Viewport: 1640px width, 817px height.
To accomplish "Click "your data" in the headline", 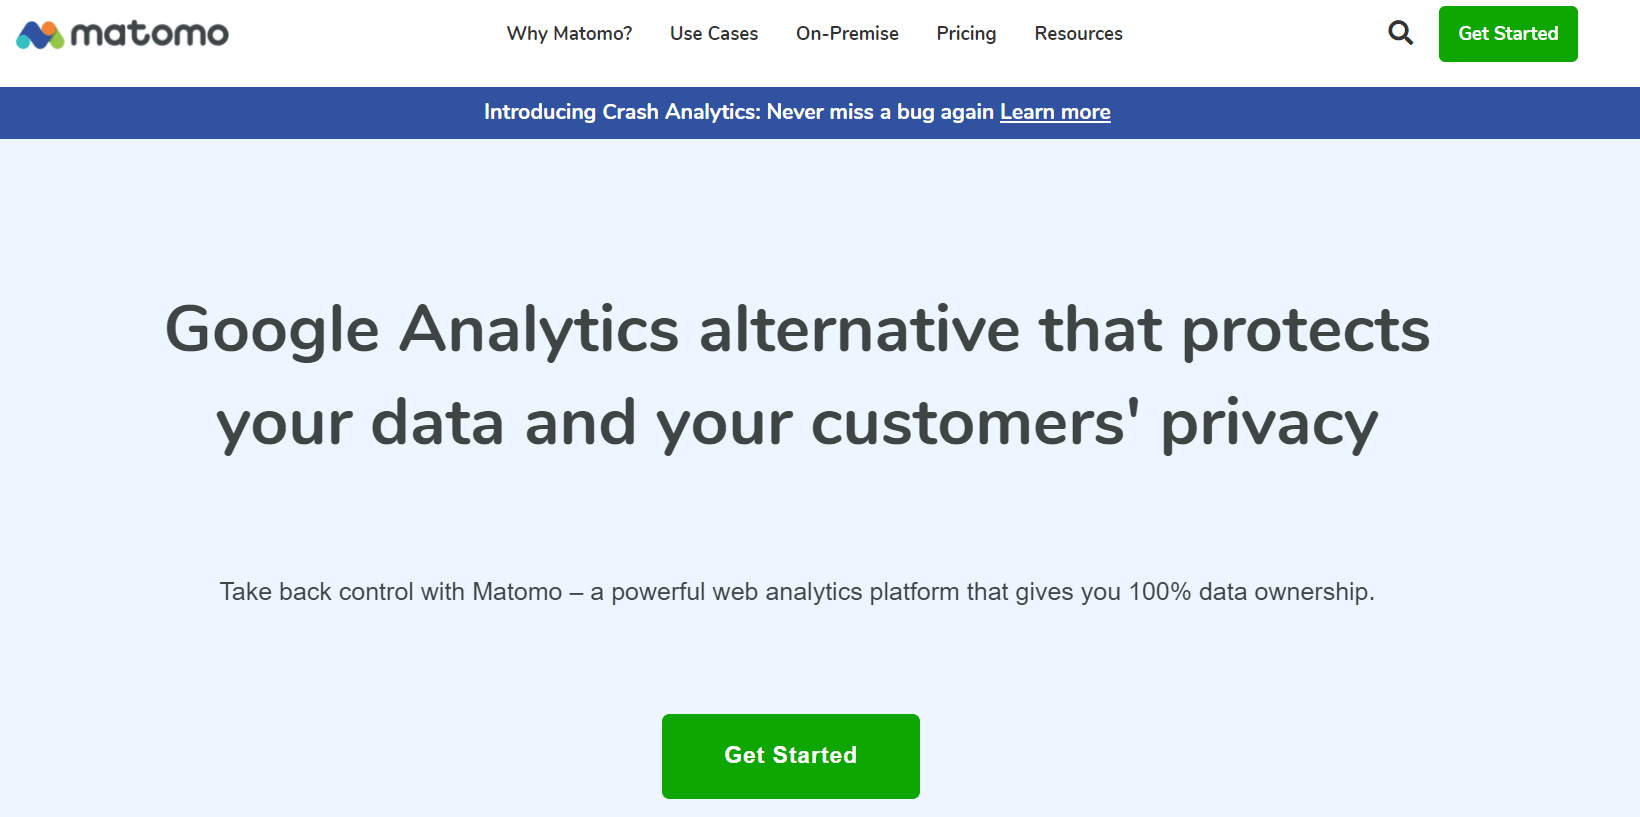I will pos(360,424).
